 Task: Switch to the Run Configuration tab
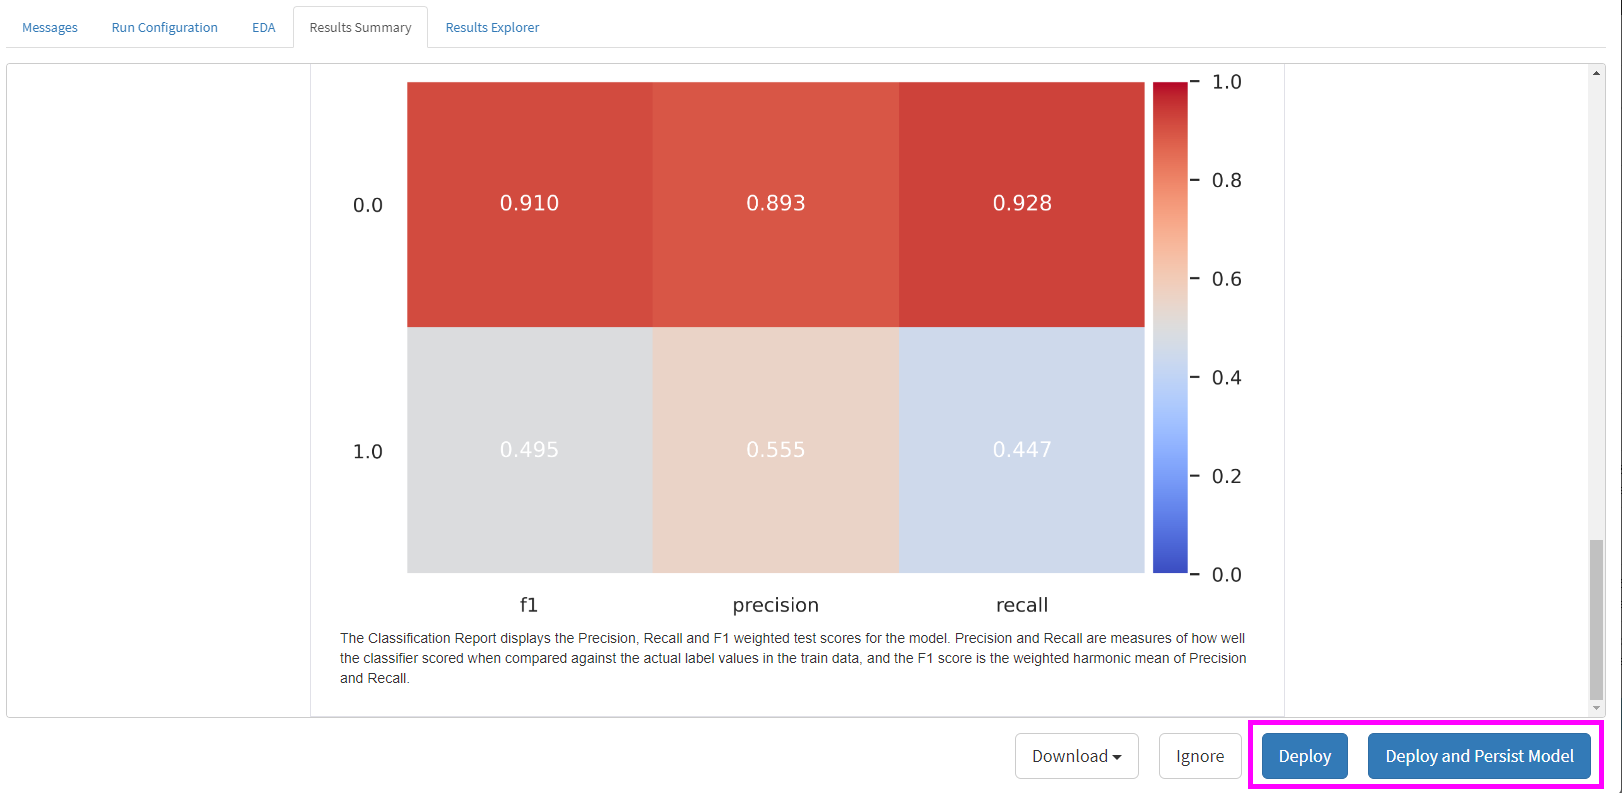pyautogui.click(x=164, y=28)
